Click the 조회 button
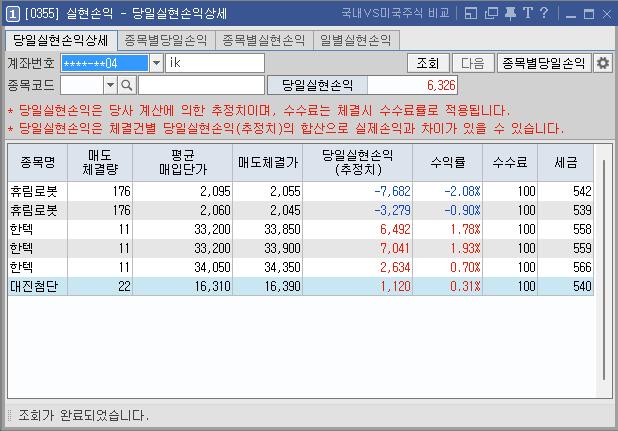This screenshot has width=618, height=431. click(x=428, y=63)
